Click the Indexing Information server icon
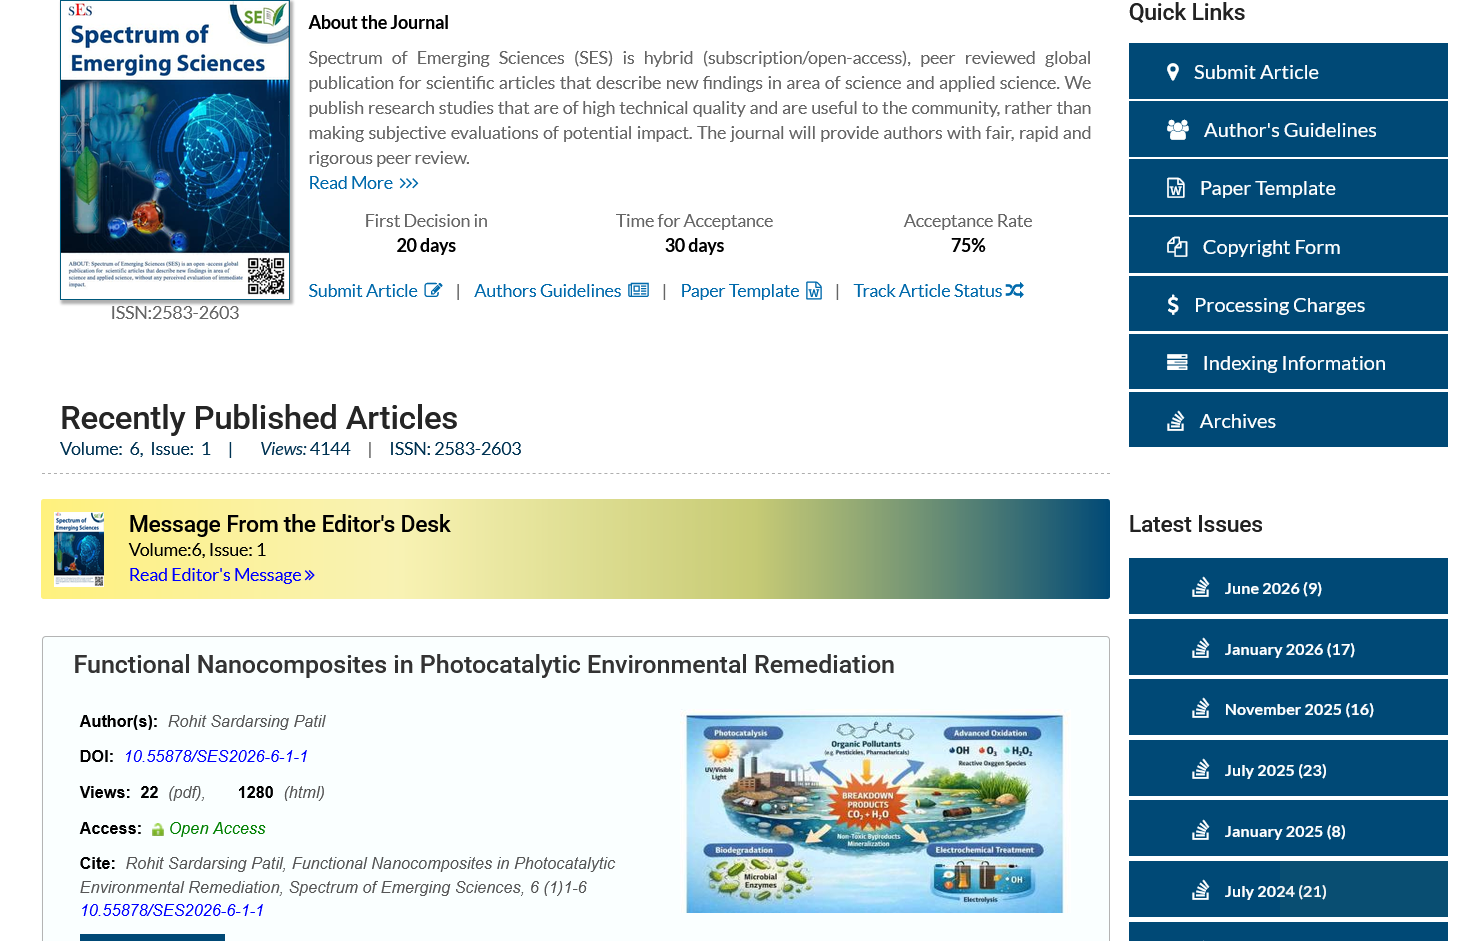1476x941 pixels. coord(1177,363)
